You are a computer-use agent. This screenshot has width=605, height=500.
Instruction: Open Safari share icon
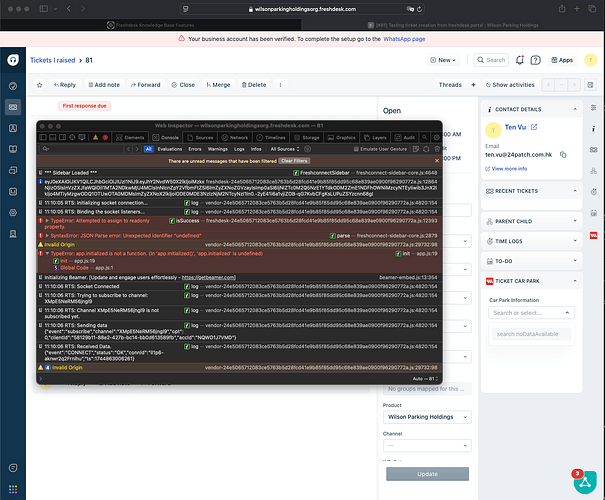[x=562, y=8]
